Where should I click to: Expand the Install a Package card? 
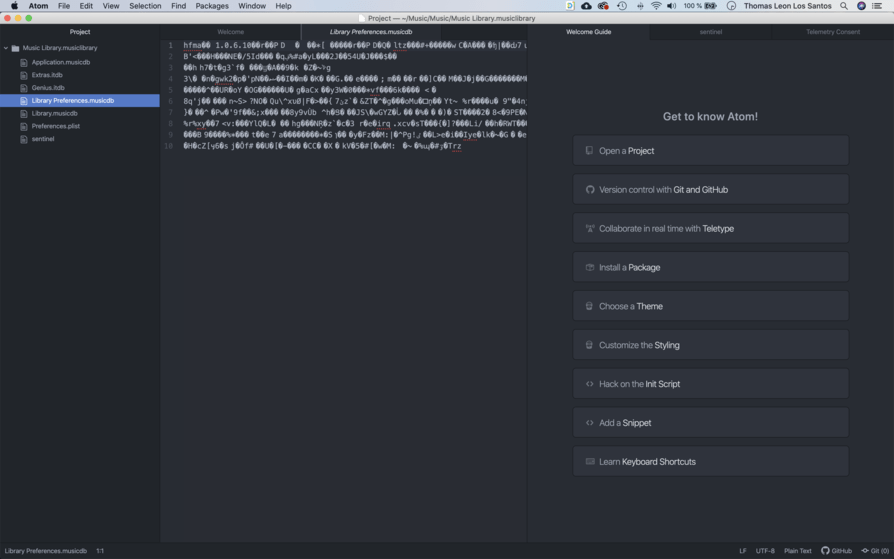(x=710, y=267)
